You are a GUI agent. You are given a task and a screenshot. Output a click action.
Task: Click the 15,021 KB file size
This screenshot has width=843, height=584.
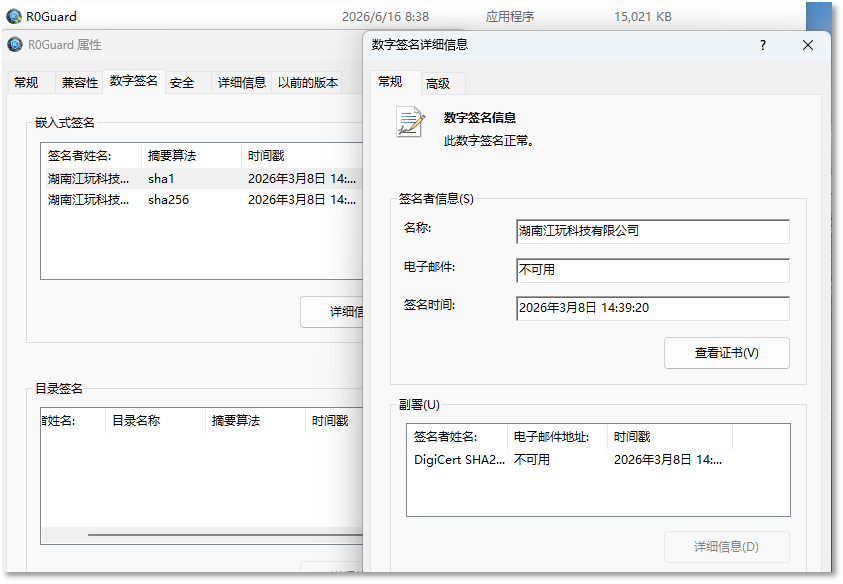tap(643, 17)
